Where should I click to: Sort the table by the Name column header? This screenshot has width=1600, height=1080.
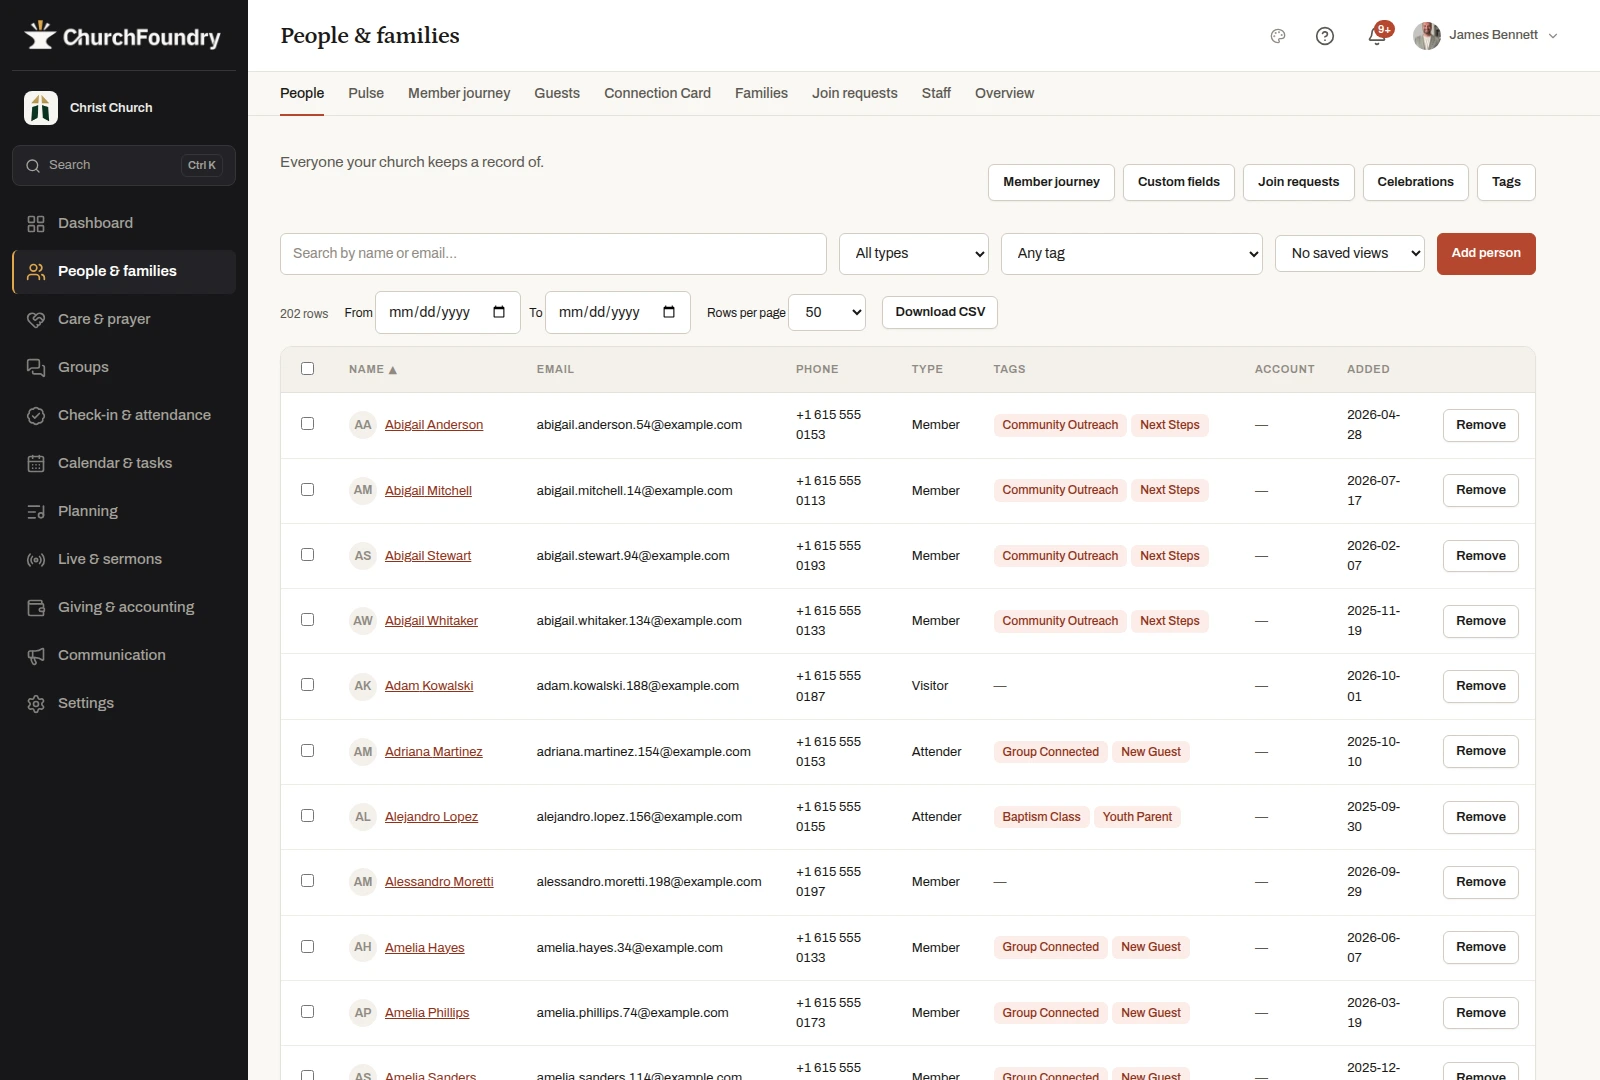[x=373, y=370]
